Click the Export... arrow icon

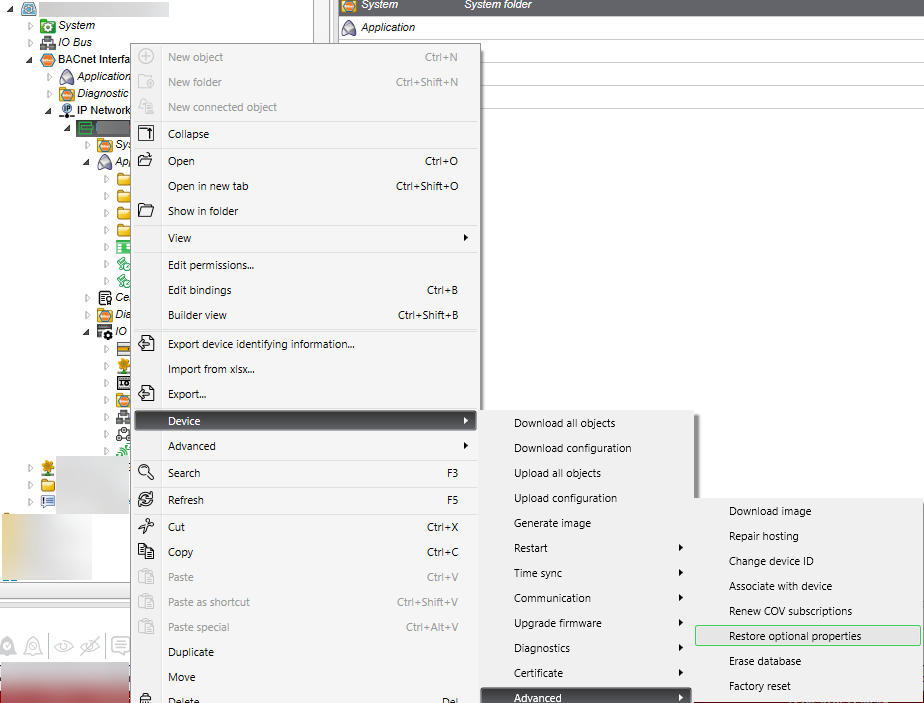click(146, 393)
